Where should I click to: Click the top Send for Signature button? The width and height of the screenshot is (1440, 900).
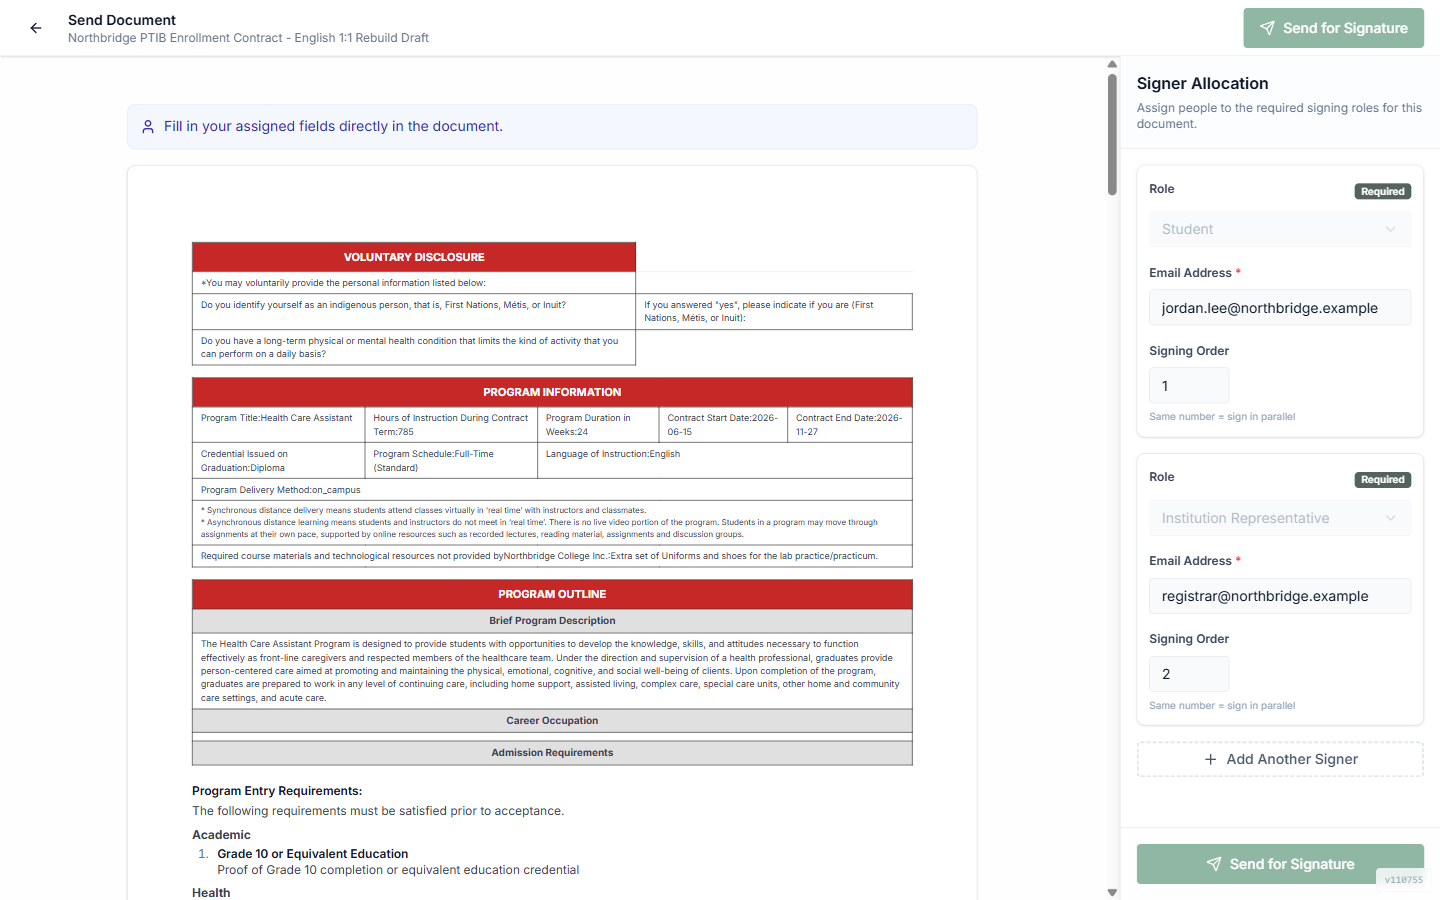coord(1333,28)
